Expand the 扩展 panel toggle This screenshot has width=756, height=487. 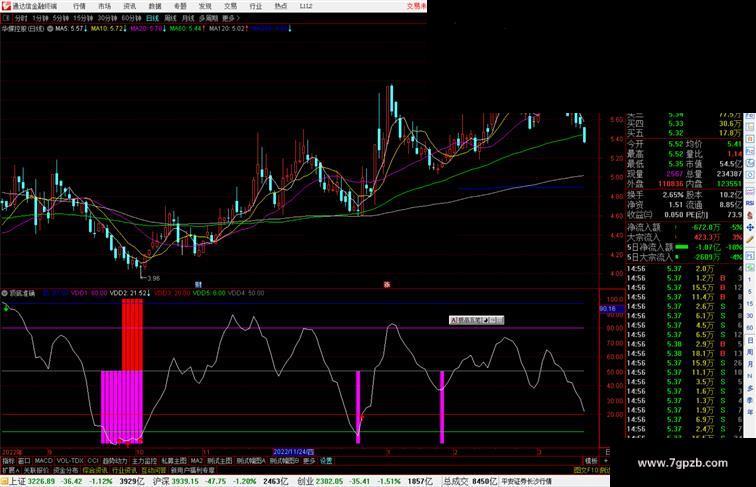pos(10,470)
